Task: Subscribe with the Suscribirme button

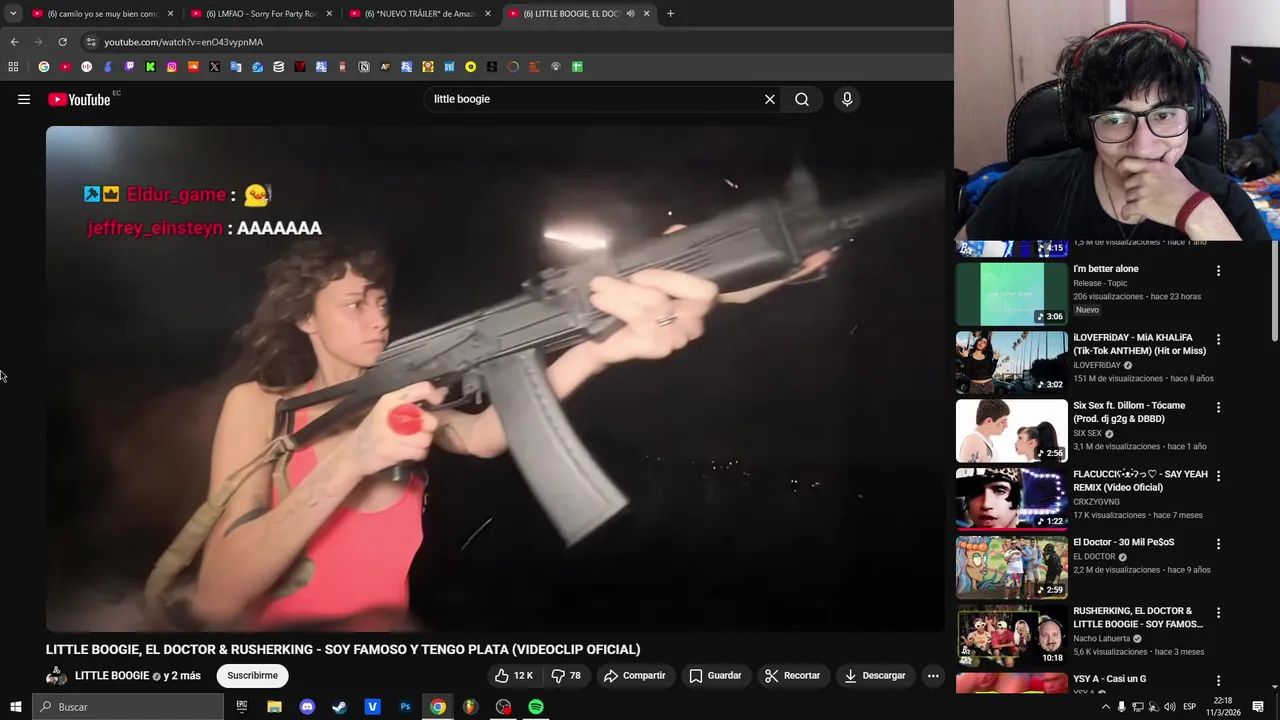Action: (252, 676)
